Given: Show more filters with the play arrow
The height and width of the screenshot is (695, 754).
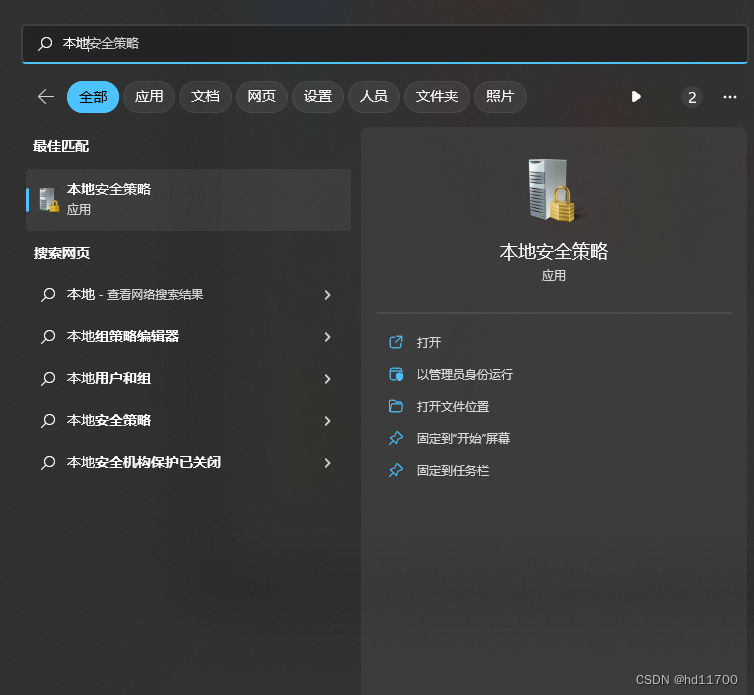Looking at the screenshot, I should [x=636, y=97].
